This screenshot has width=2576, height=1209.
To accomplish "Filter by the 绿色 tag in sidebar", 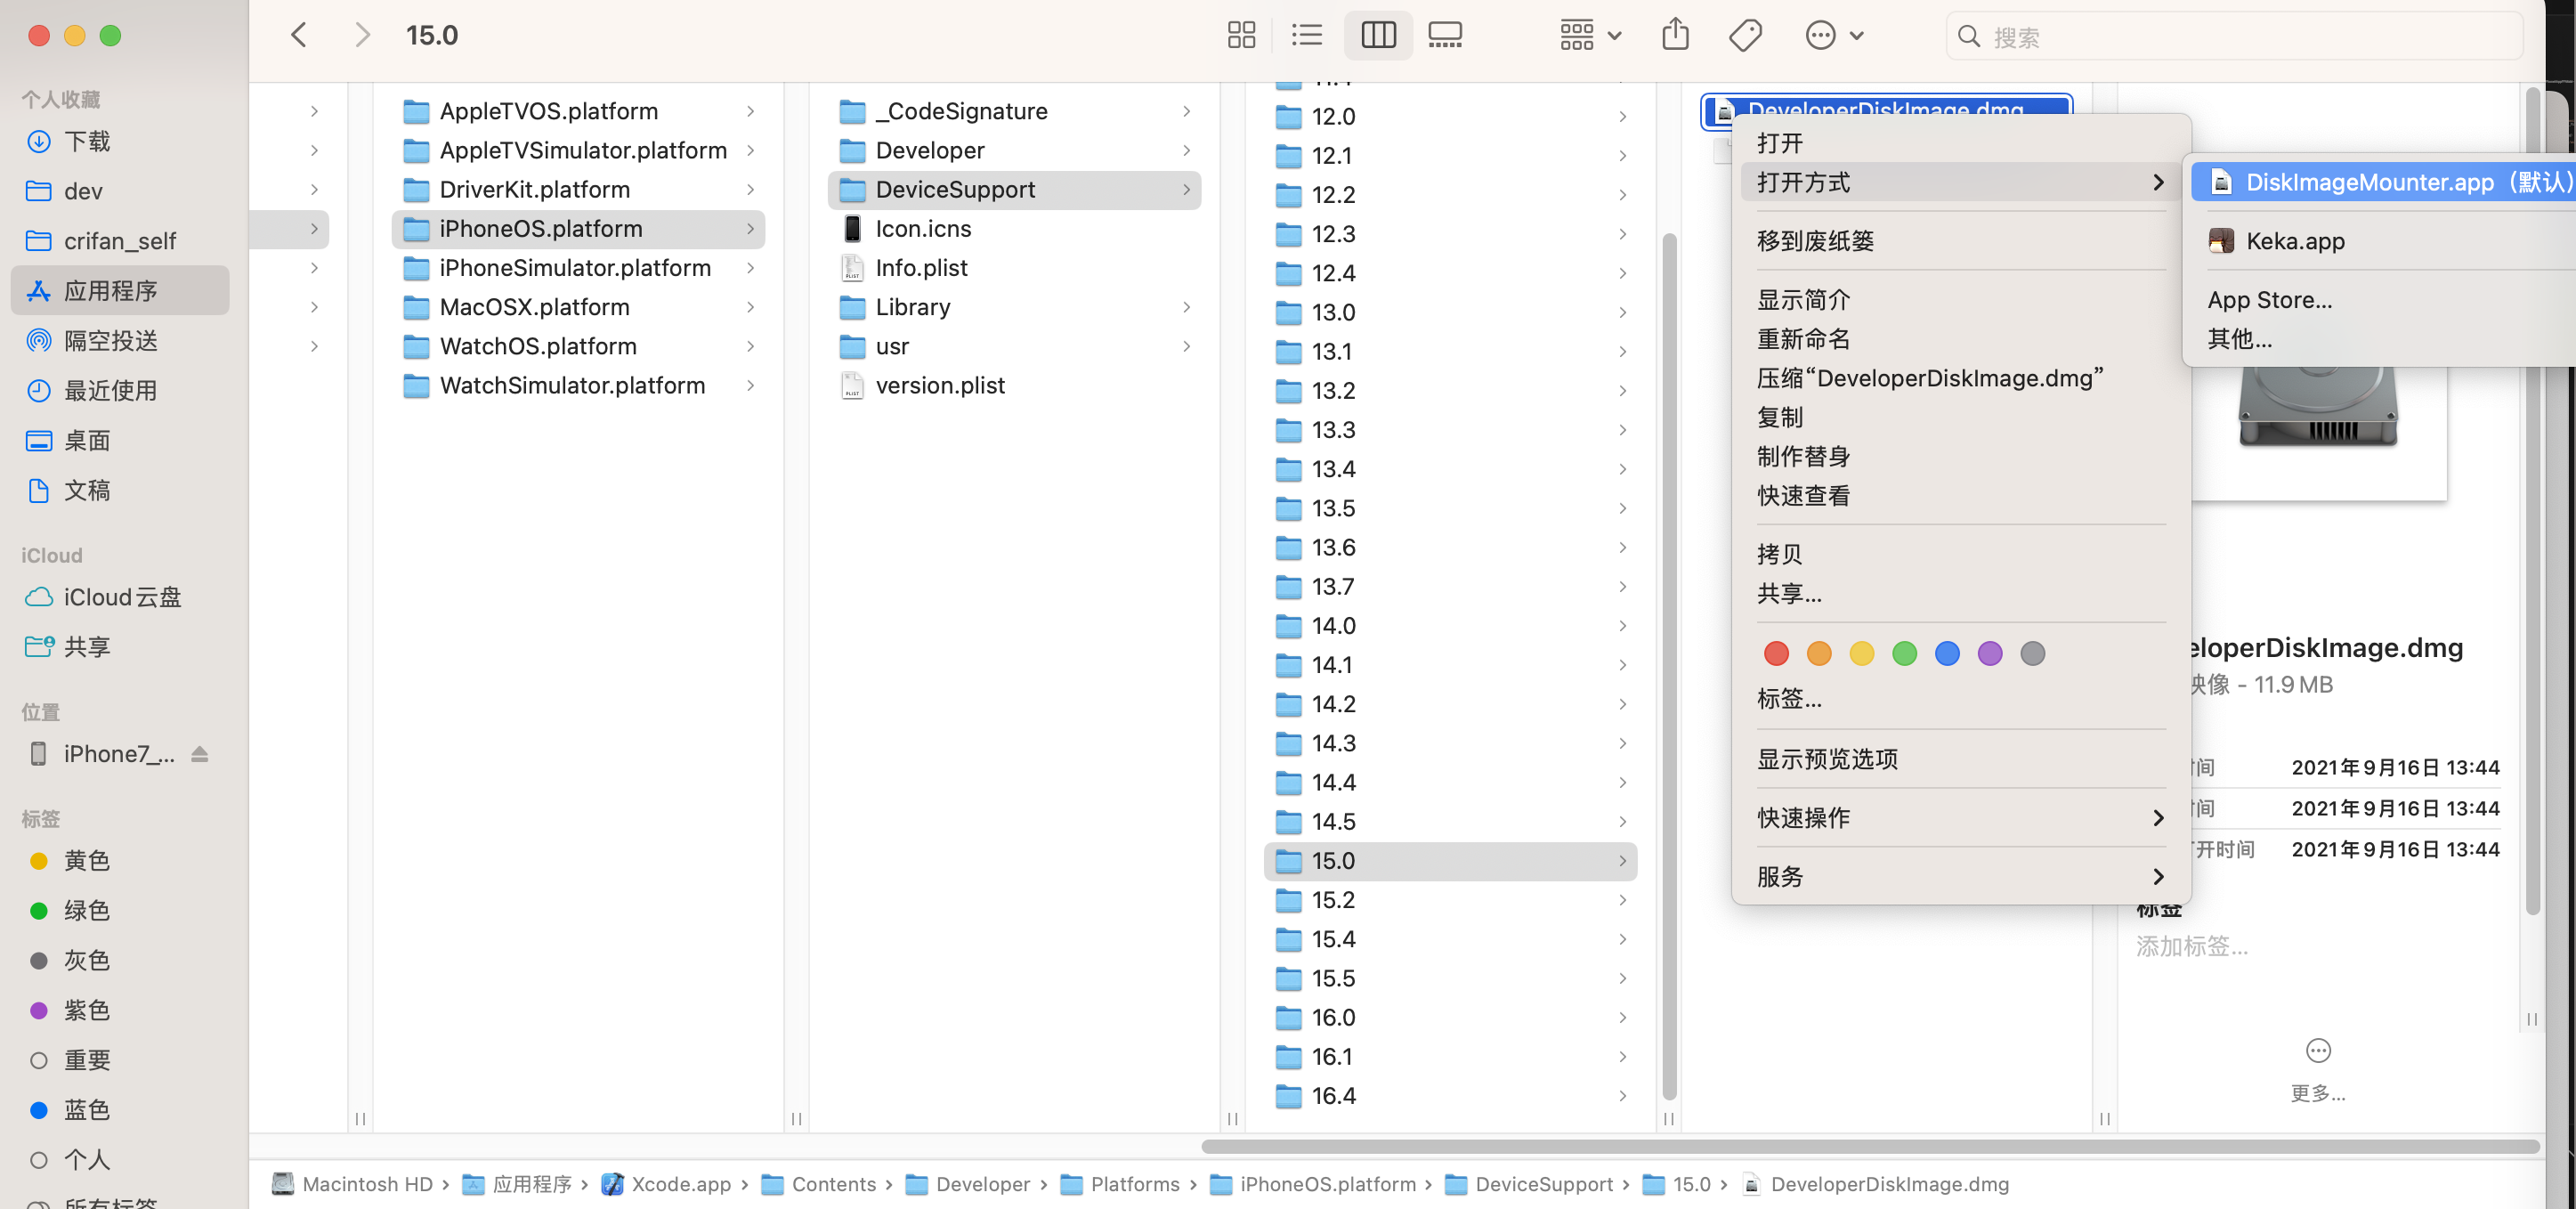I will coord(120,911).
